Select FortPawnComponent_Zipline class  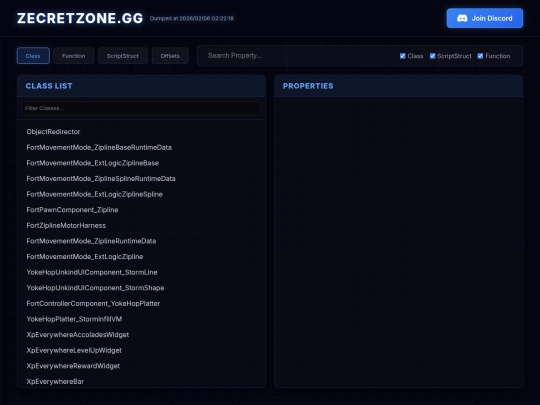(x=141, y=210)
